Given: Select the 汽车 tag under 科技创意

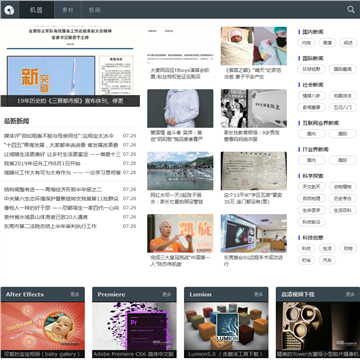Looking at the screenshot, I should [327, 260].
